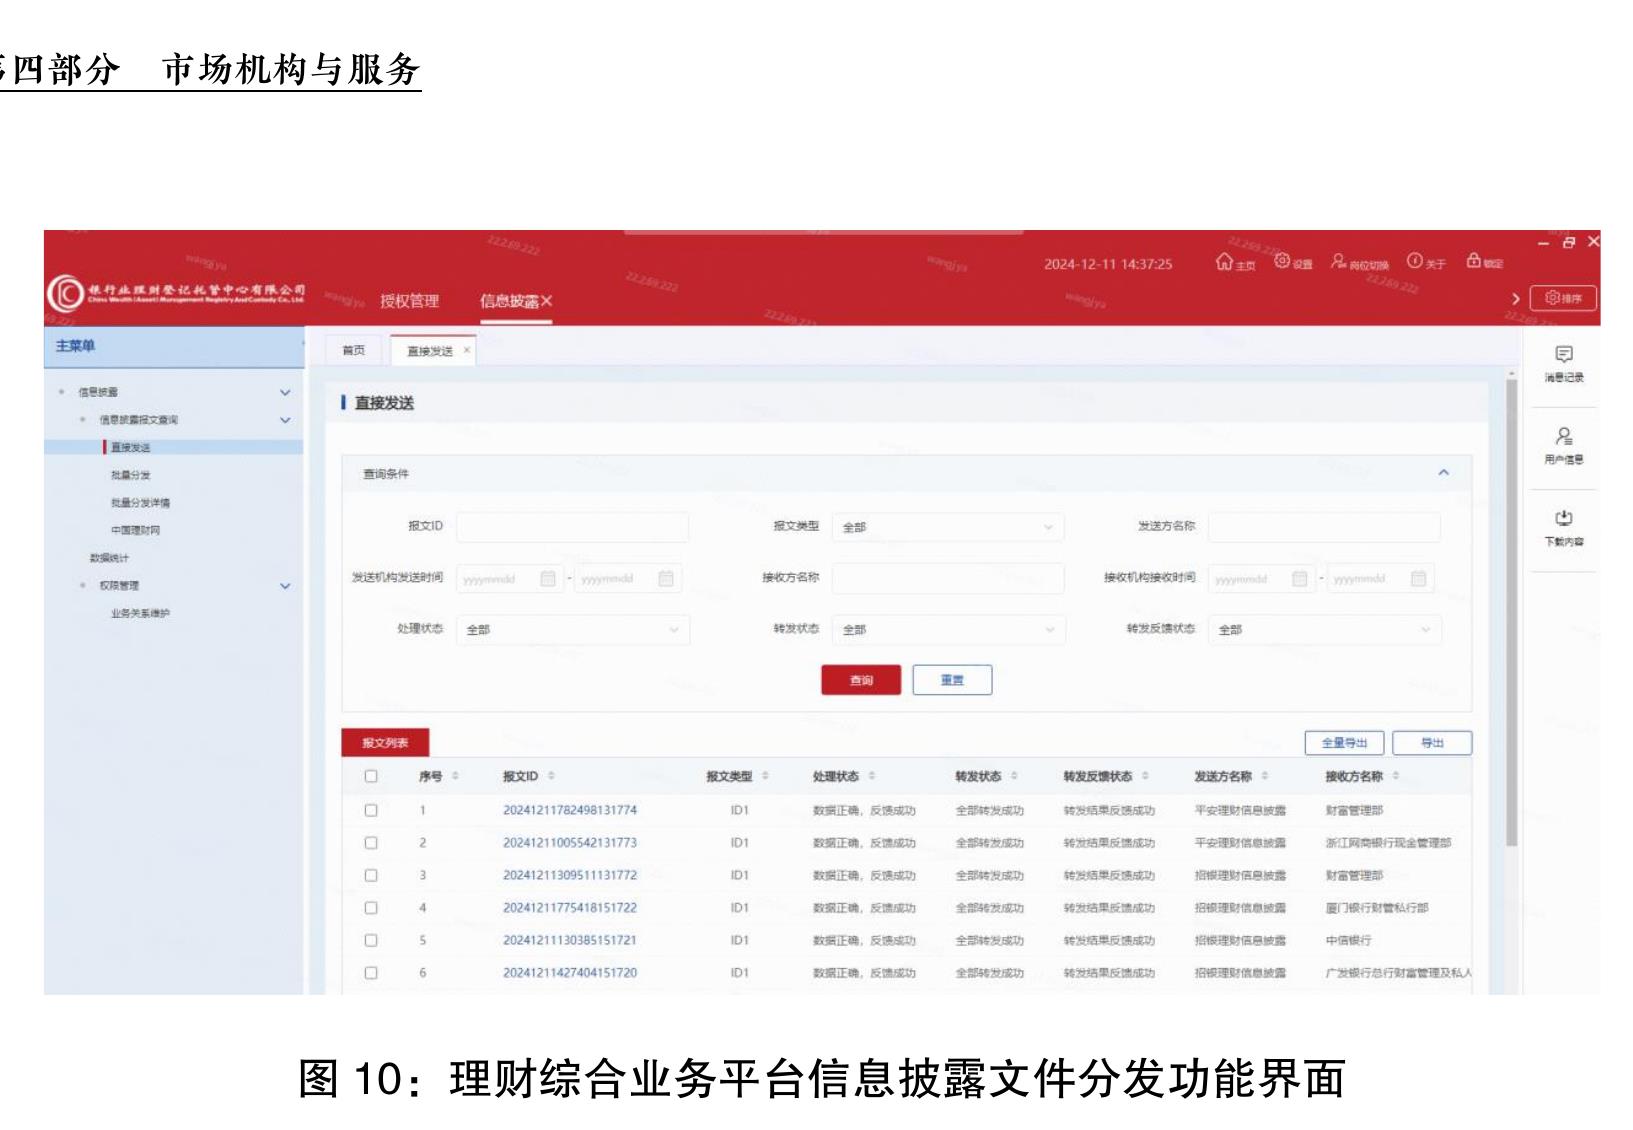
Task: Open 数据统计 in the sidebar
Action: (x=109, y=558)
